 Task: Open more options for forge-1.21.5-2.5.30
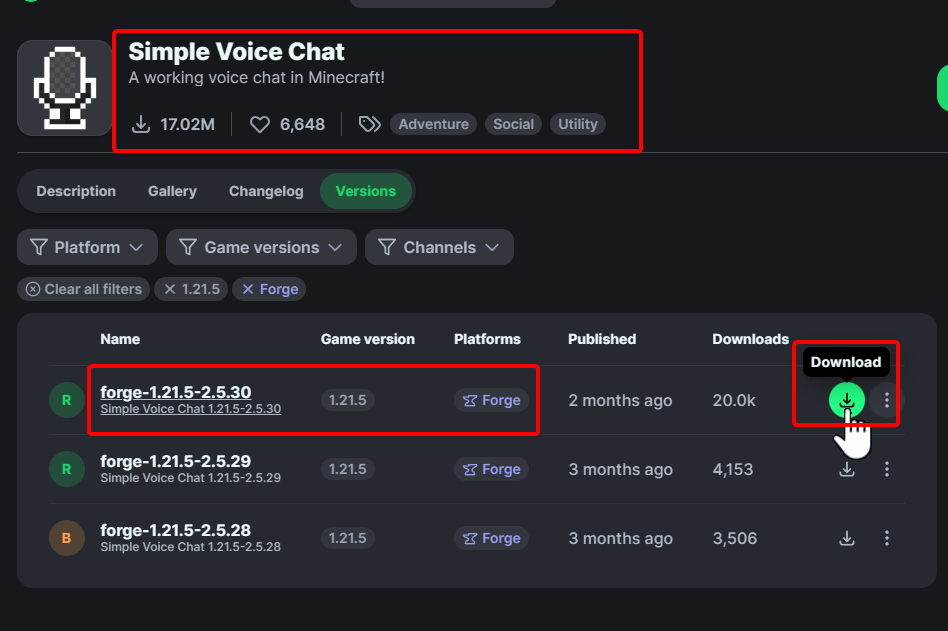point(886,400)
